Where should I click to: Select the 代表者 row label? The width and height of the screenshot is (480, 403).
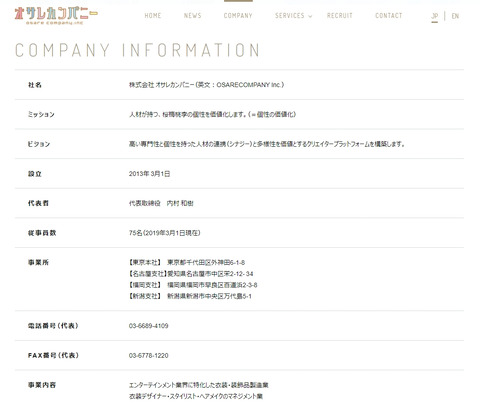pyautogui.click(x=38, y=203)
